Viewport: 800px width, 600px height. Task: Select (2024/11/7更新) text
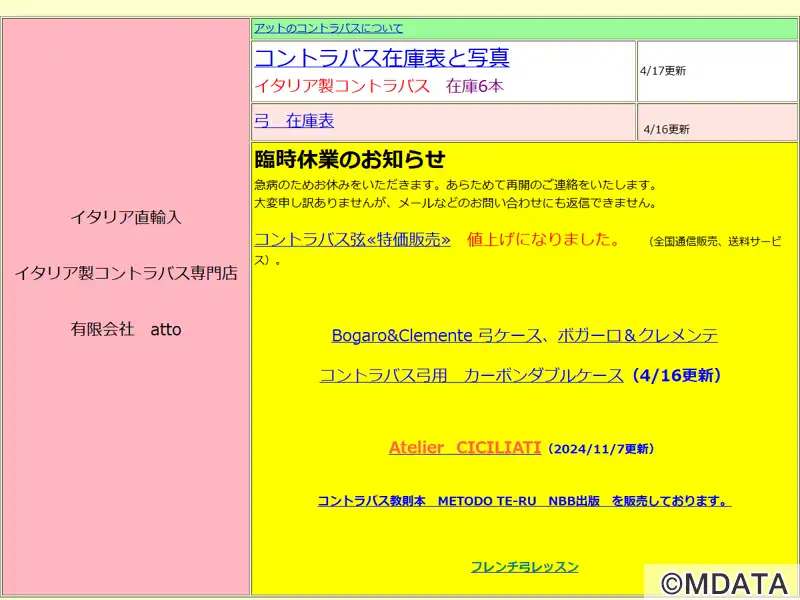(x=601, y=448)
